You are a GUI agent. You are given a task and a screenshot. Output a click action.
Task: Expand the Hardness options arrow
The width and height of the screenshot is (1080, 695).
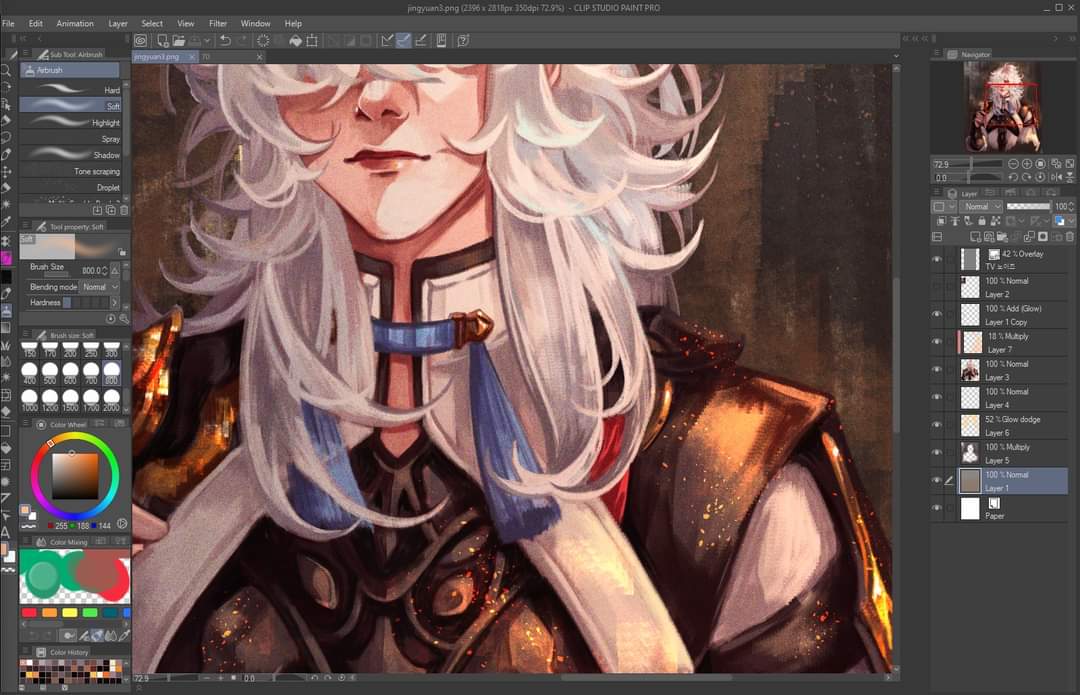(115, 302)
